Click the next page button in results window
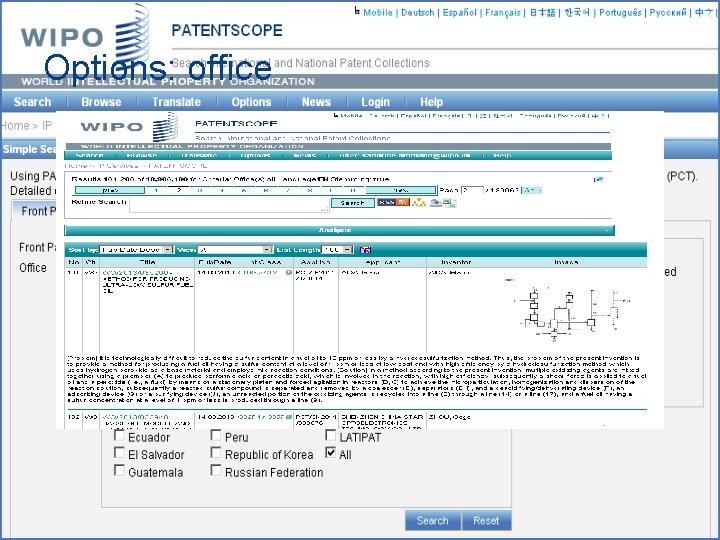The image size is (720, 540). pyautogui.click(x=401, y=190)
